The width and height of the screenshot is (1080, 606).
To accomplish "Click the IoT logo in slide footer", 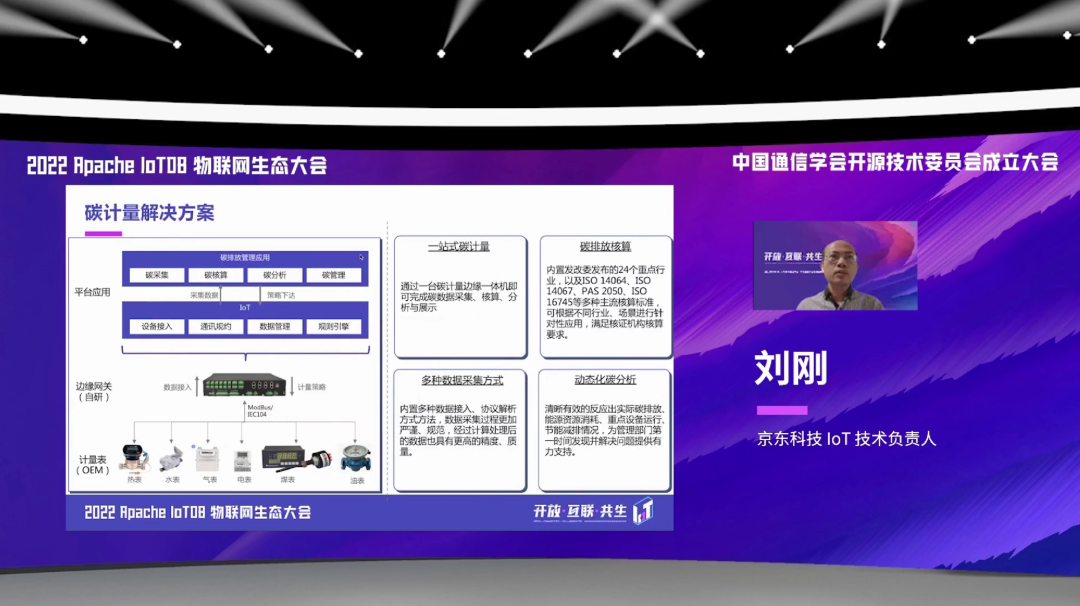I will tap(642, 511).
